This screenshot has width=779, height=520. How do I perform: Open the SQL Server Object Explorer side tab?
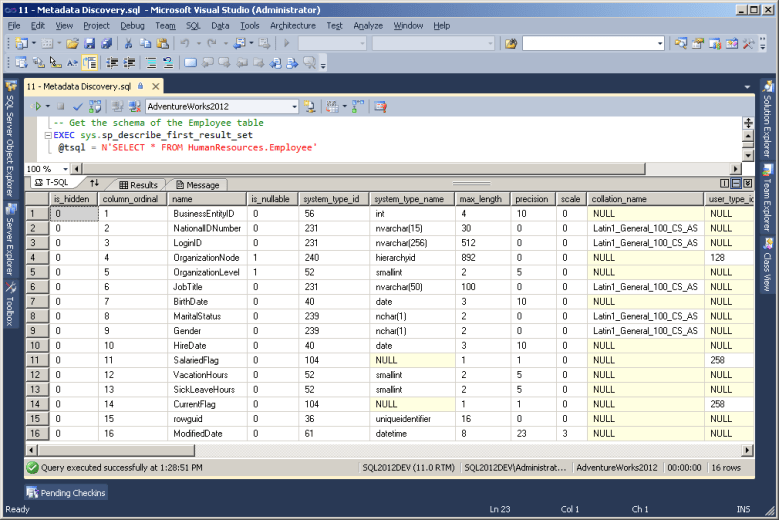pos(10,138)
